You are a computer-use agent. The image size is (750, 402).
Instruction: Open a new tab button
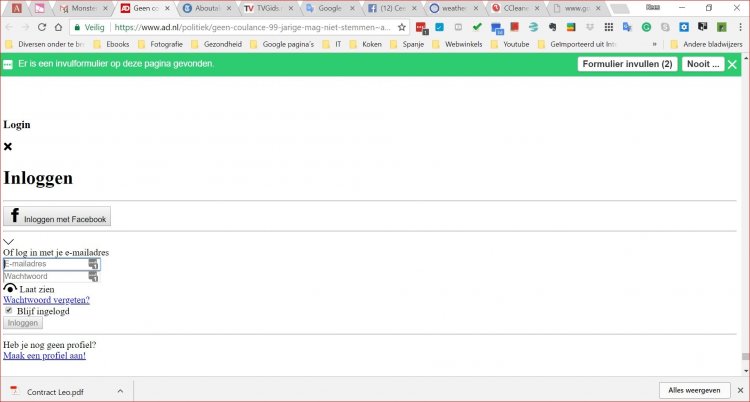click(x=620, y=9)
